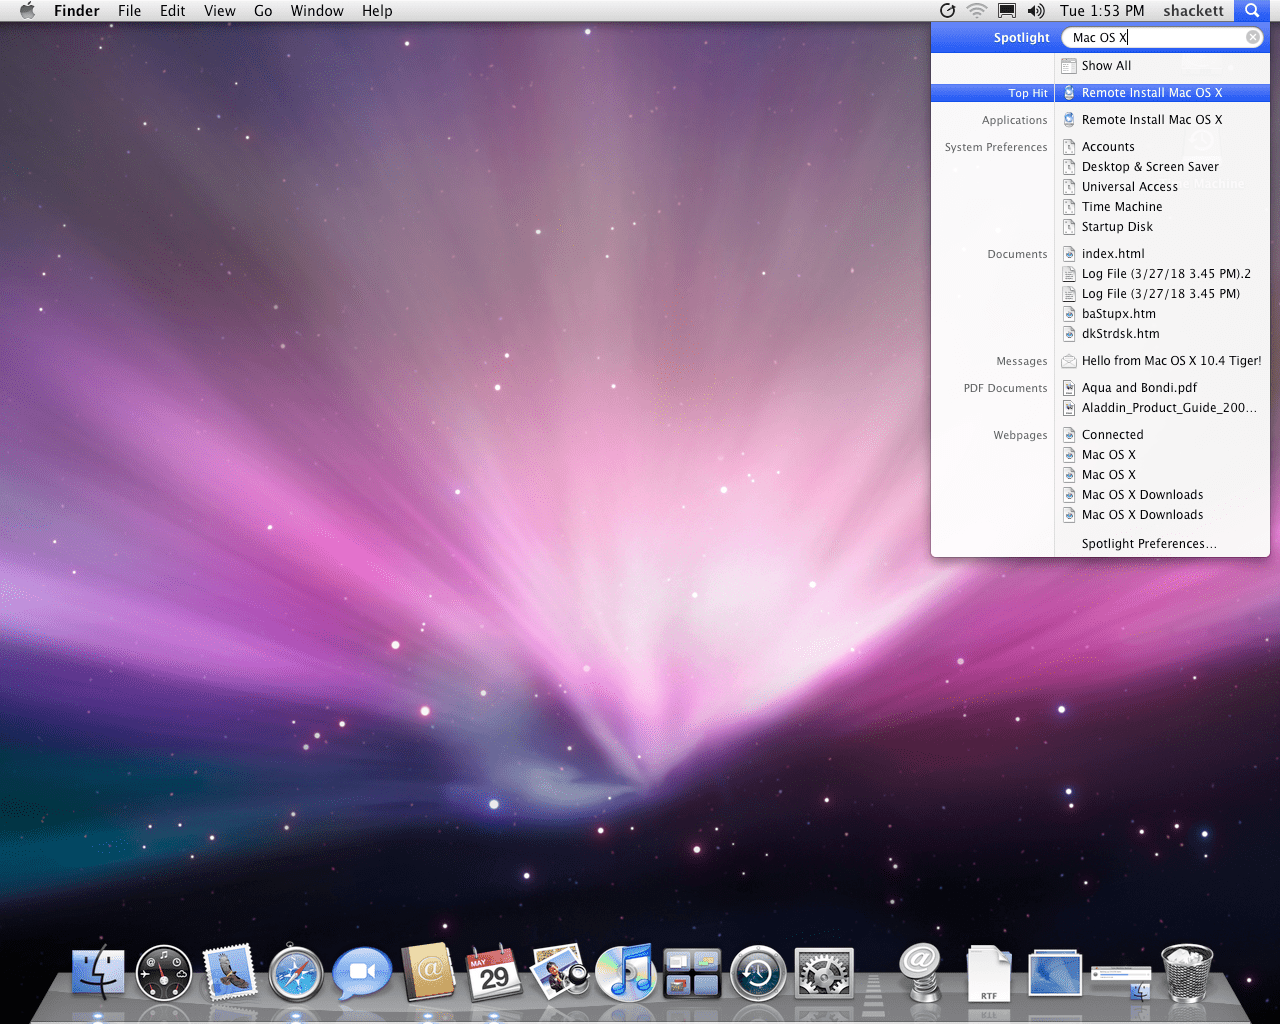
Task: Click the Spotlight magnifying glass icon
Action: click(1251, 11)
